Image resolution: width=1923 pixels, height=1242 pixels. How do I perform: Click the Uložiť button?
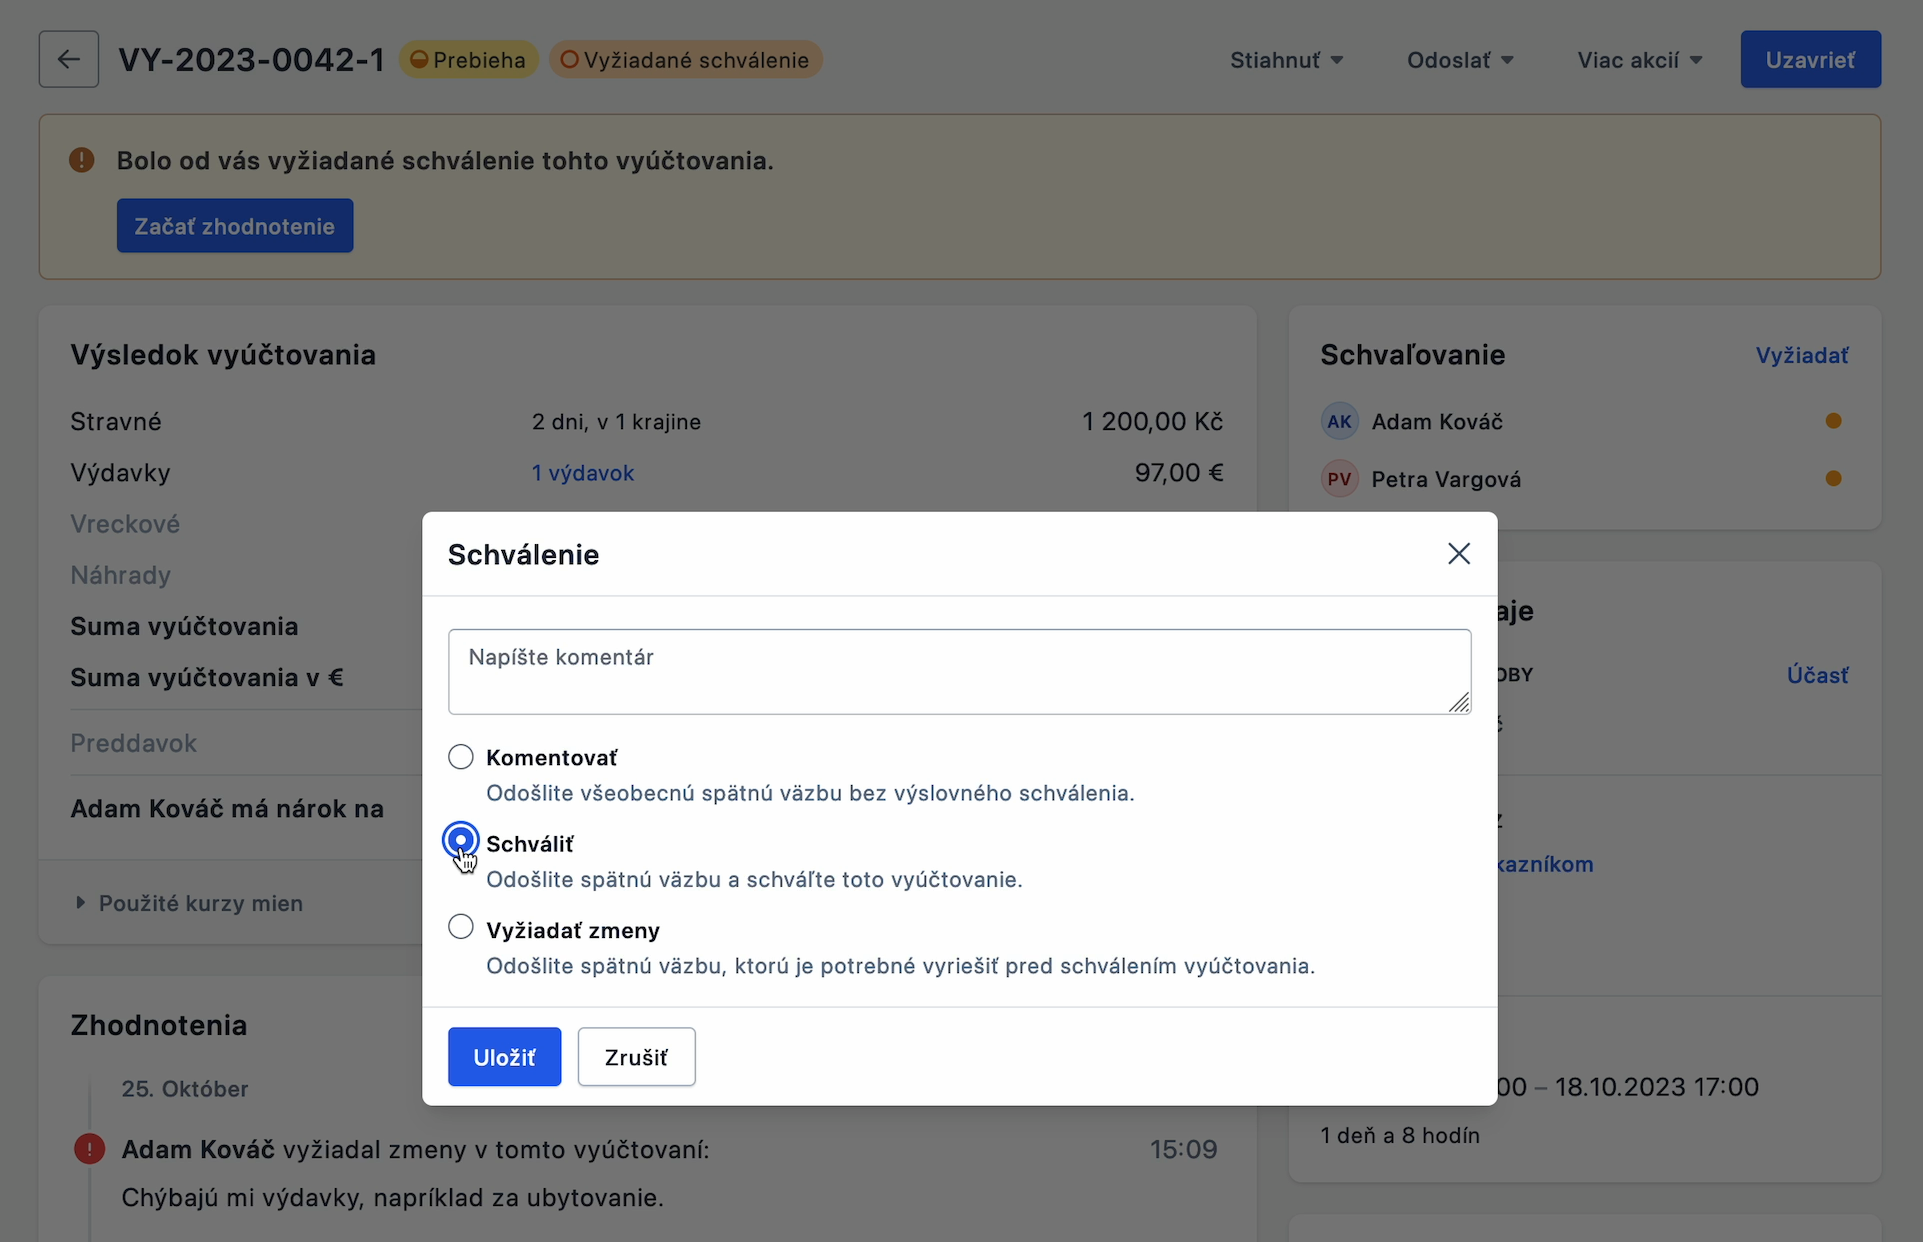(504, 1056)
